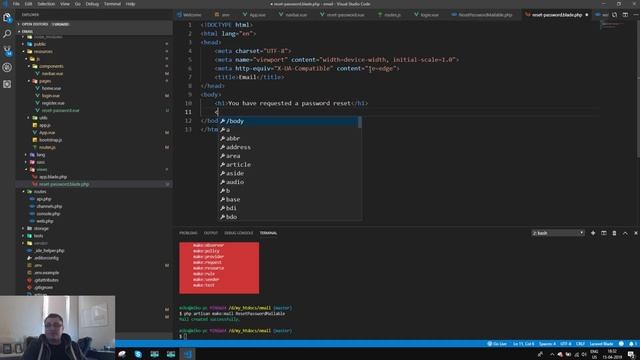Viewport: 640px width, 360px height.
Task: Click Go Live in status bar
Action: 497,344
